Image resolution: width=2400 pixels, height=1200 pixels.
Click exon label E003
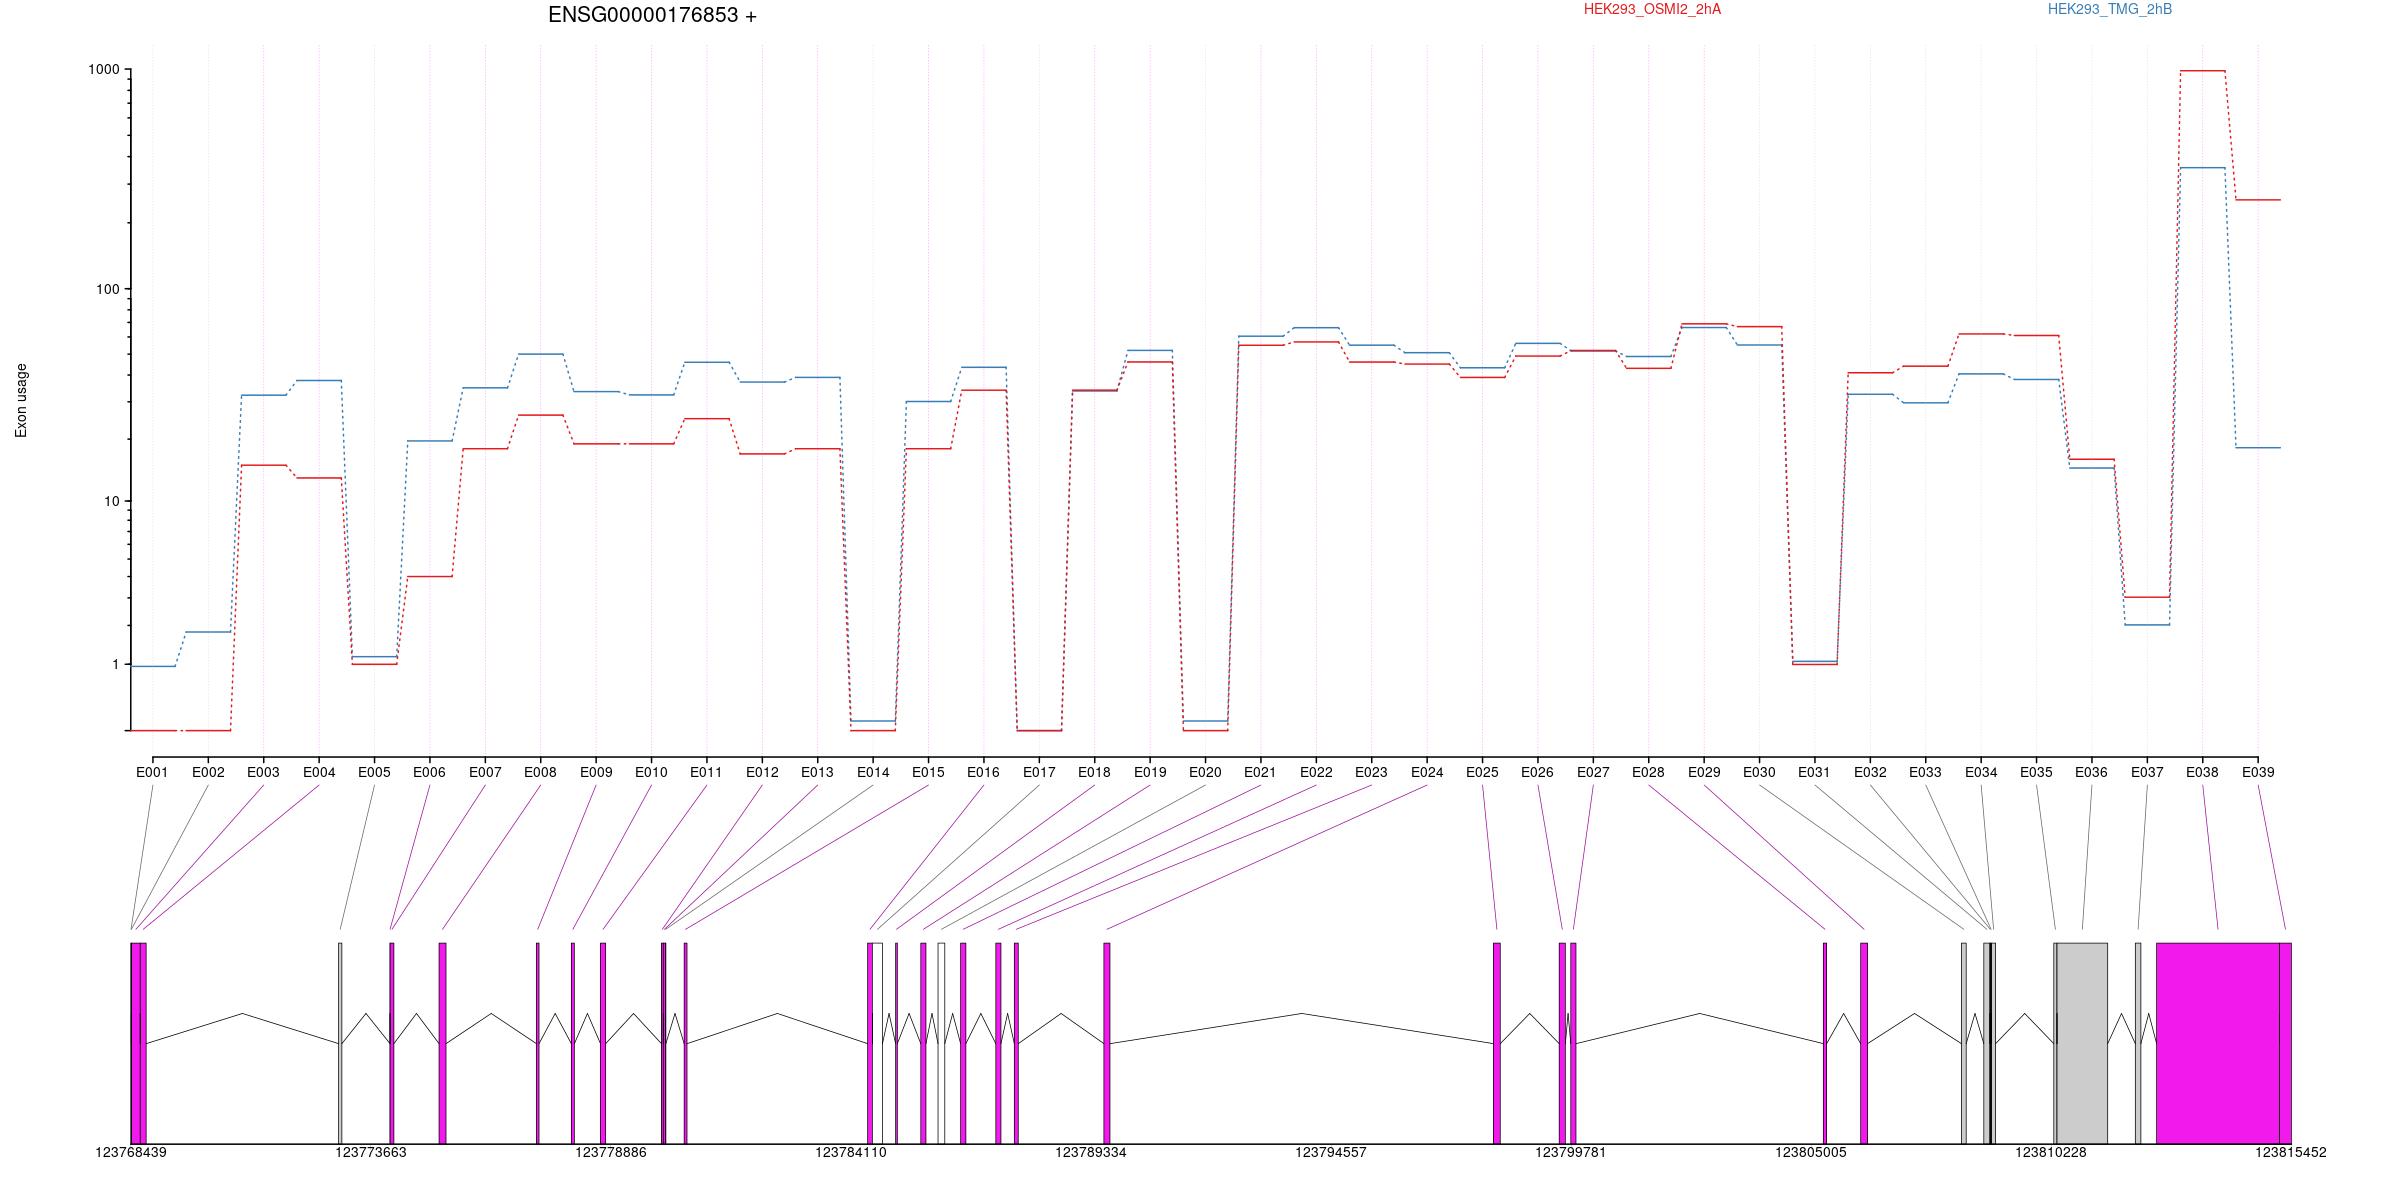coord(264,772)
